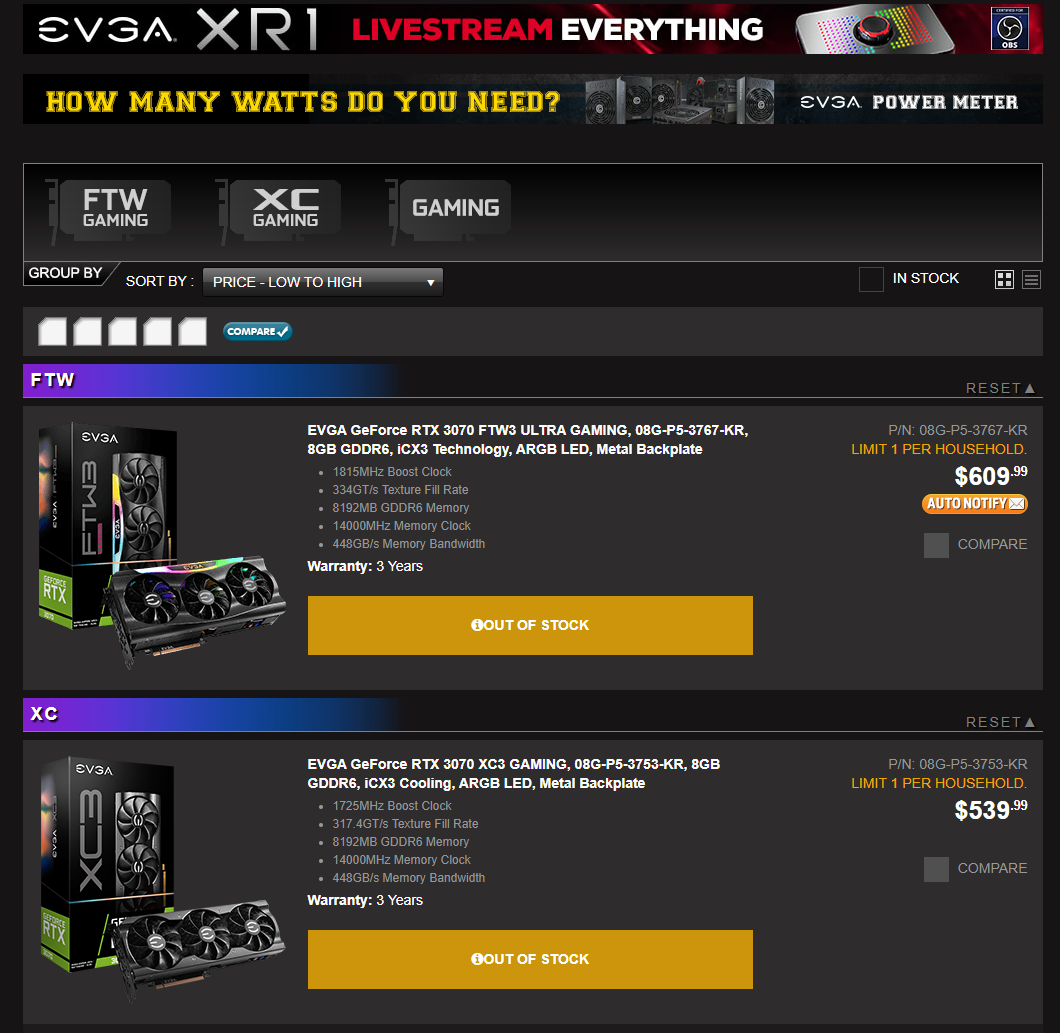The width and height of the screenshot is (1060, 1033).
Task: Collapse the XC group with Reset arrow
Action: coord(1001,722)
